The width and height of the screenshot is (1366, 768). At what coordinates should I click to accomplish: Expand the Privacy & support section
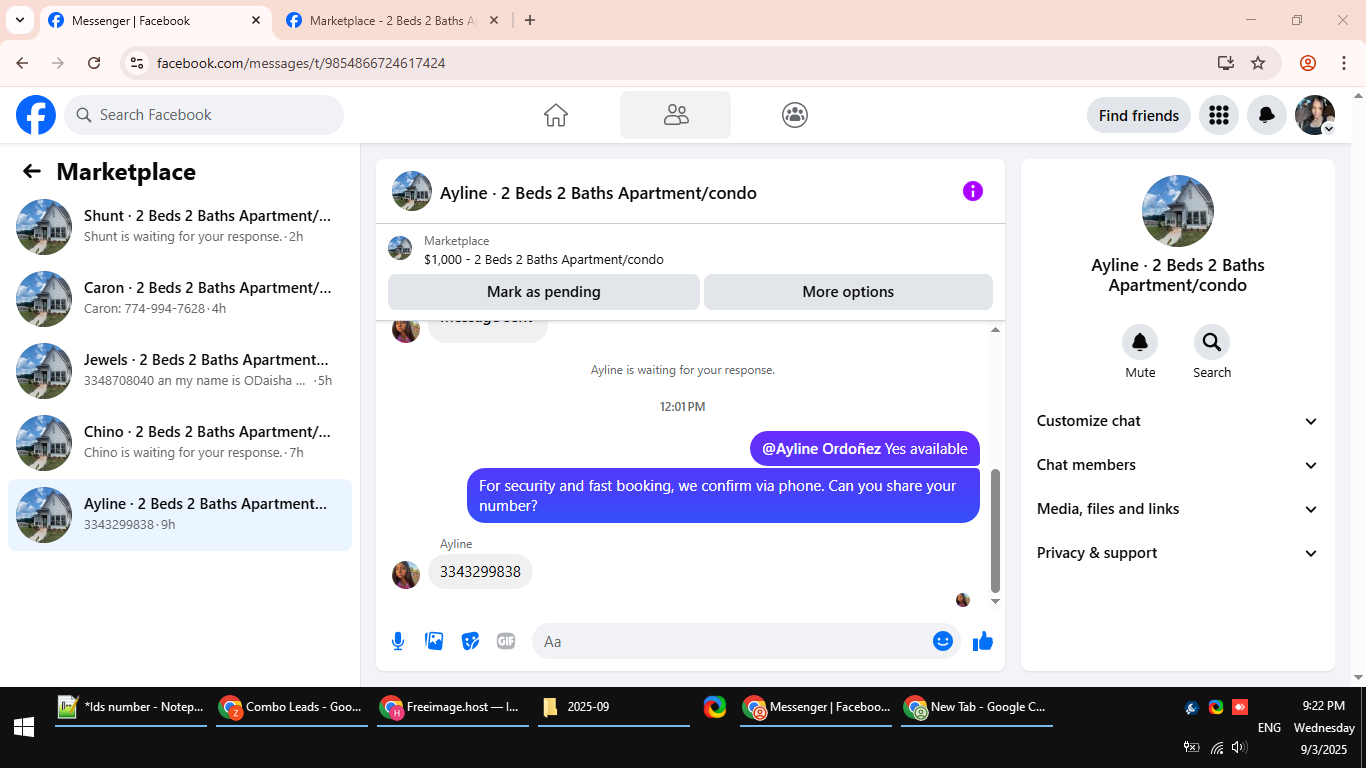pyautogui.click(x=1178, y=553)
